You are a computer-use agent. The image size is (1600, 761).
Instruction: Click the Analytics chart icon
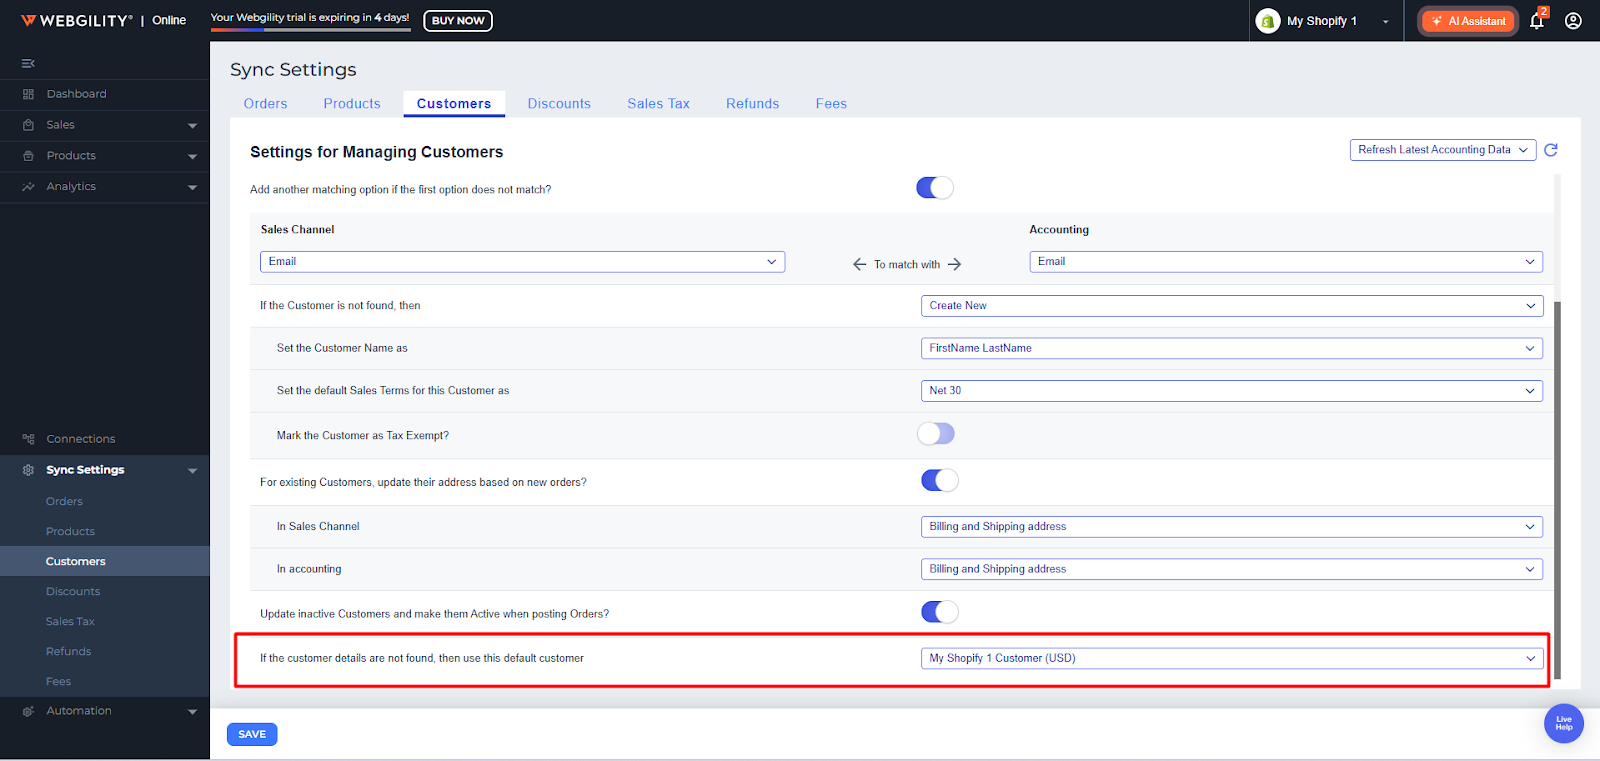(x=28, y=187)
